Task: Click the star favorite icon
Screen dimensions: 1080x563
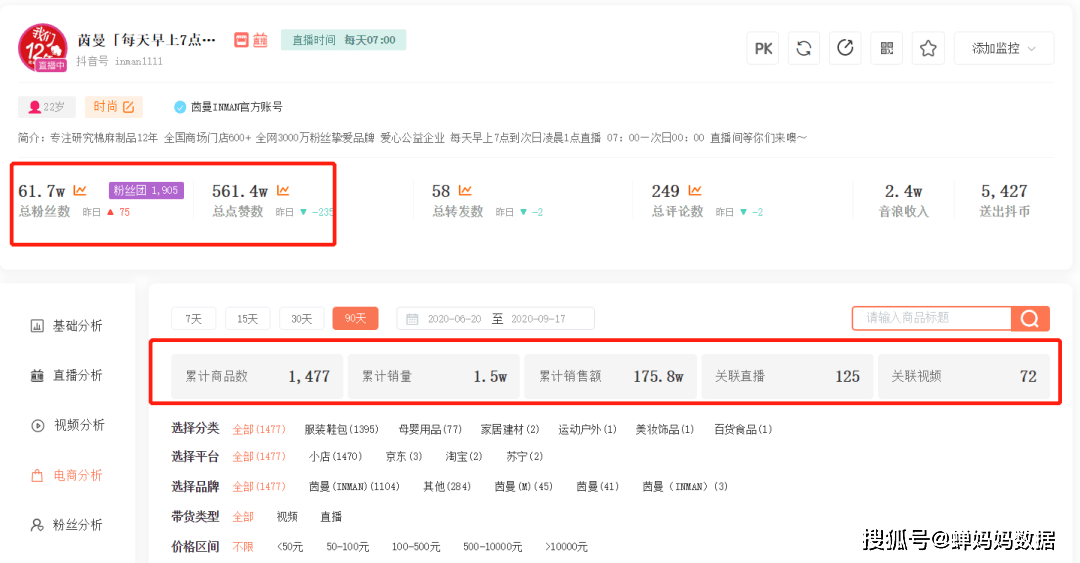Action: 928,48
